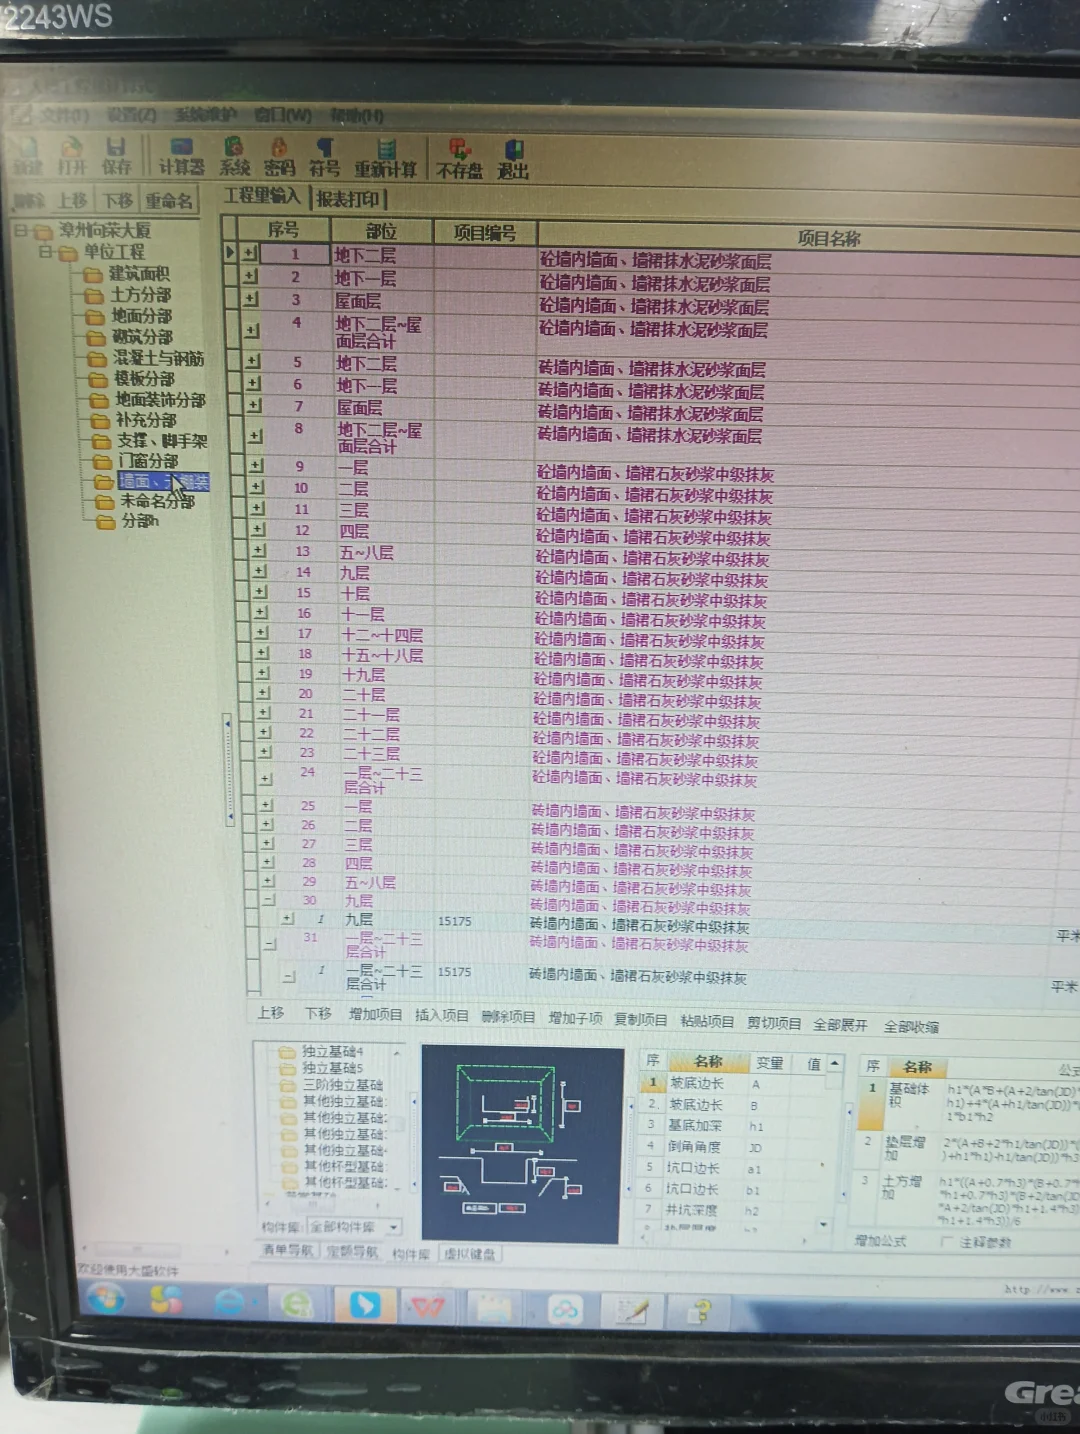Open the 帮助 menu
1080x1434 pixels.
point(357,116)
